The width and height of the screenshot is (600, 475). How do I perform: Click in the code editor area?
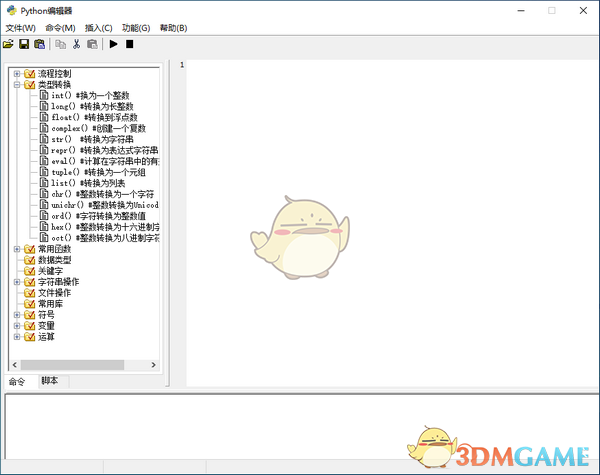tap(392, 223)
